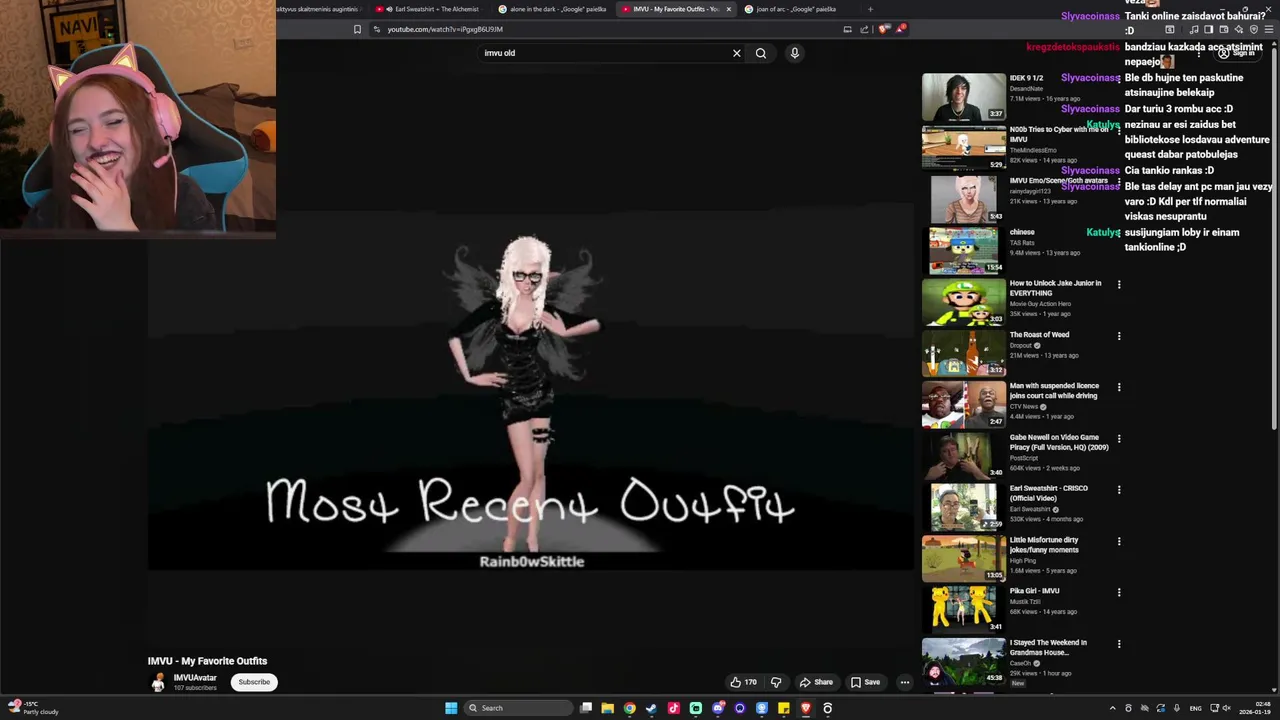Open taskbar clock showing 02:48
This screenshot has width=1280, height=720.
click(1253, 708)
